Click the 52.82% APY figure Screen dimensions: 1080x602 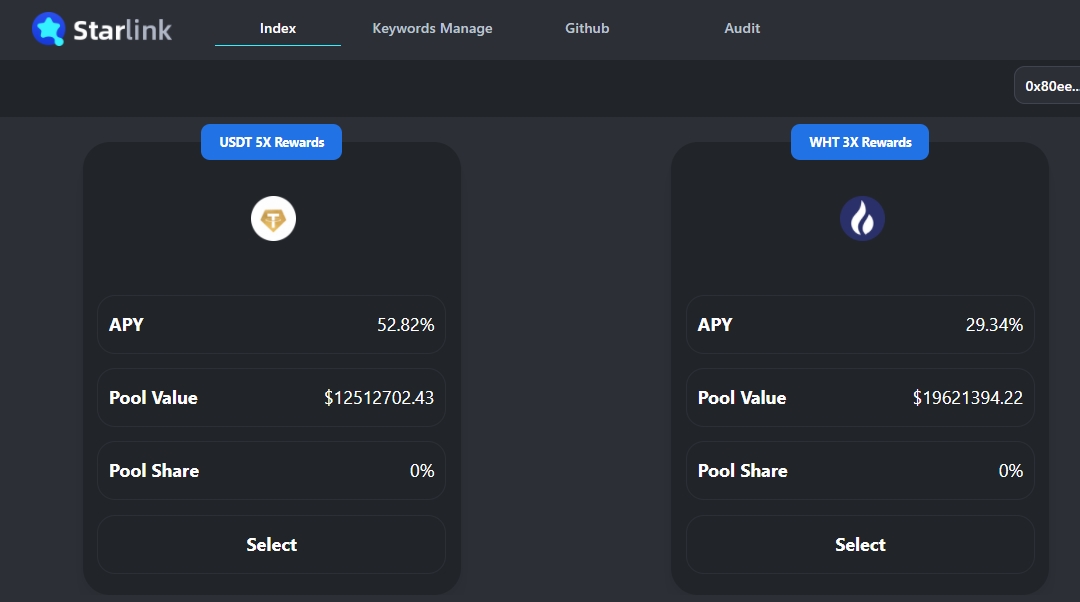405,325
